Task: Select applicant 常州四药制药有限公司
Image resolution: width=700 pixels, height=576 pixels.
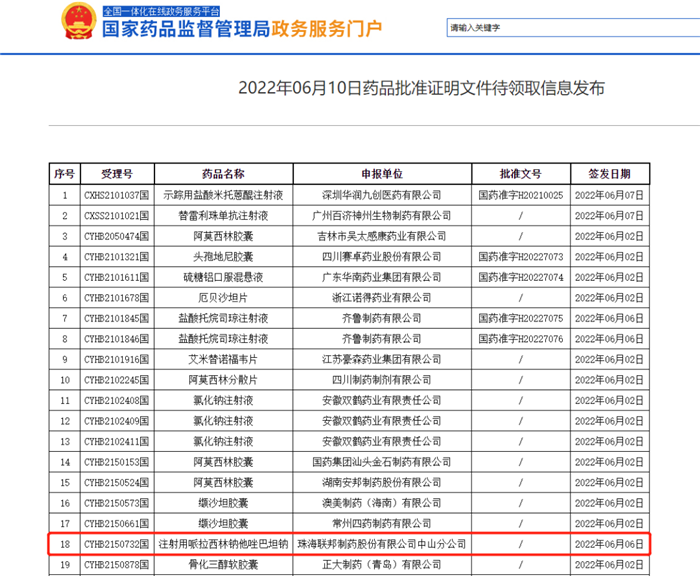Action: (x=382, y=524)
